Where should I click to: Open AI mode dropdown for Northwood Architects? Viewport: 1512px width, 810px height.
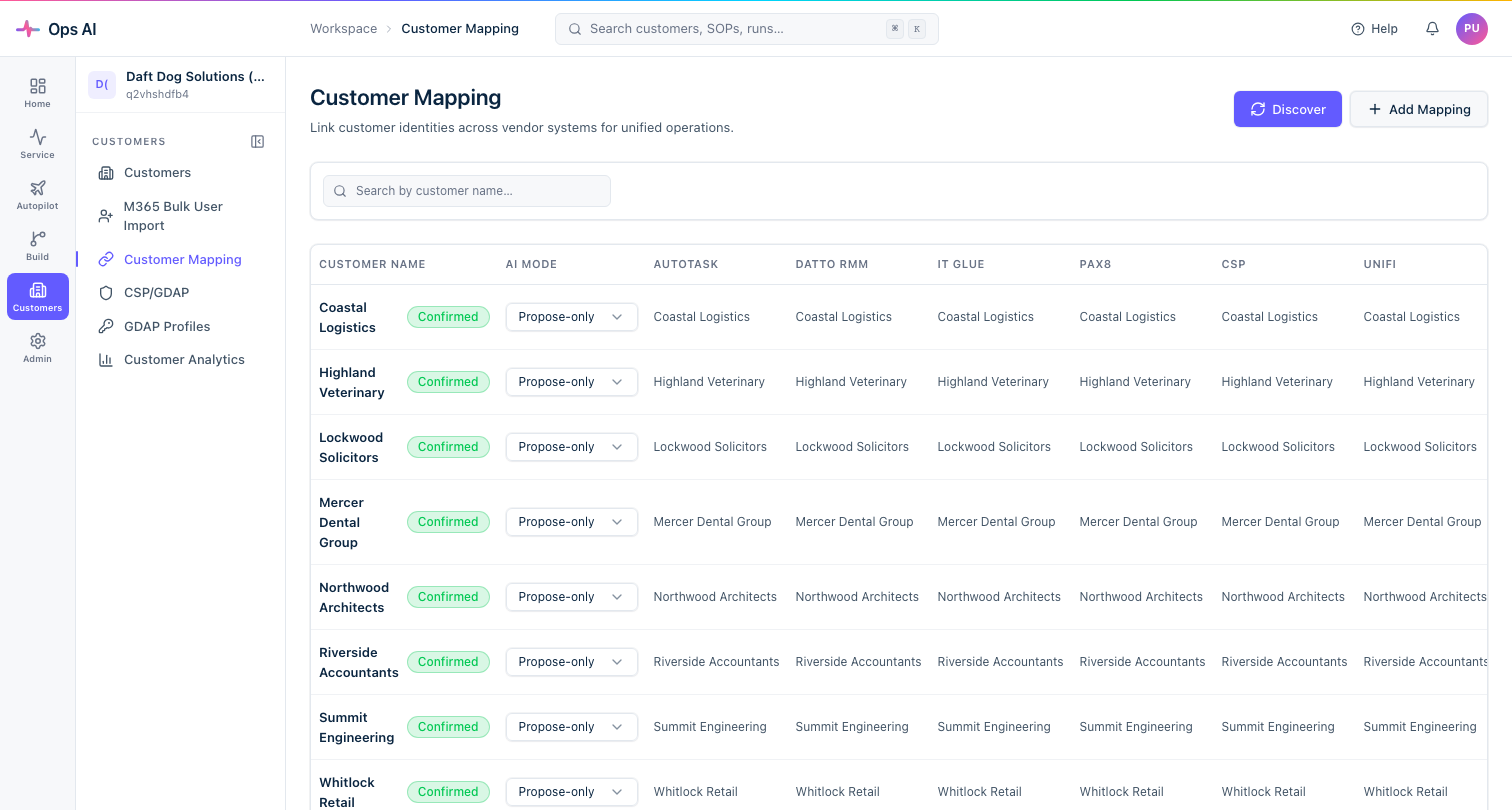(571, 597)
